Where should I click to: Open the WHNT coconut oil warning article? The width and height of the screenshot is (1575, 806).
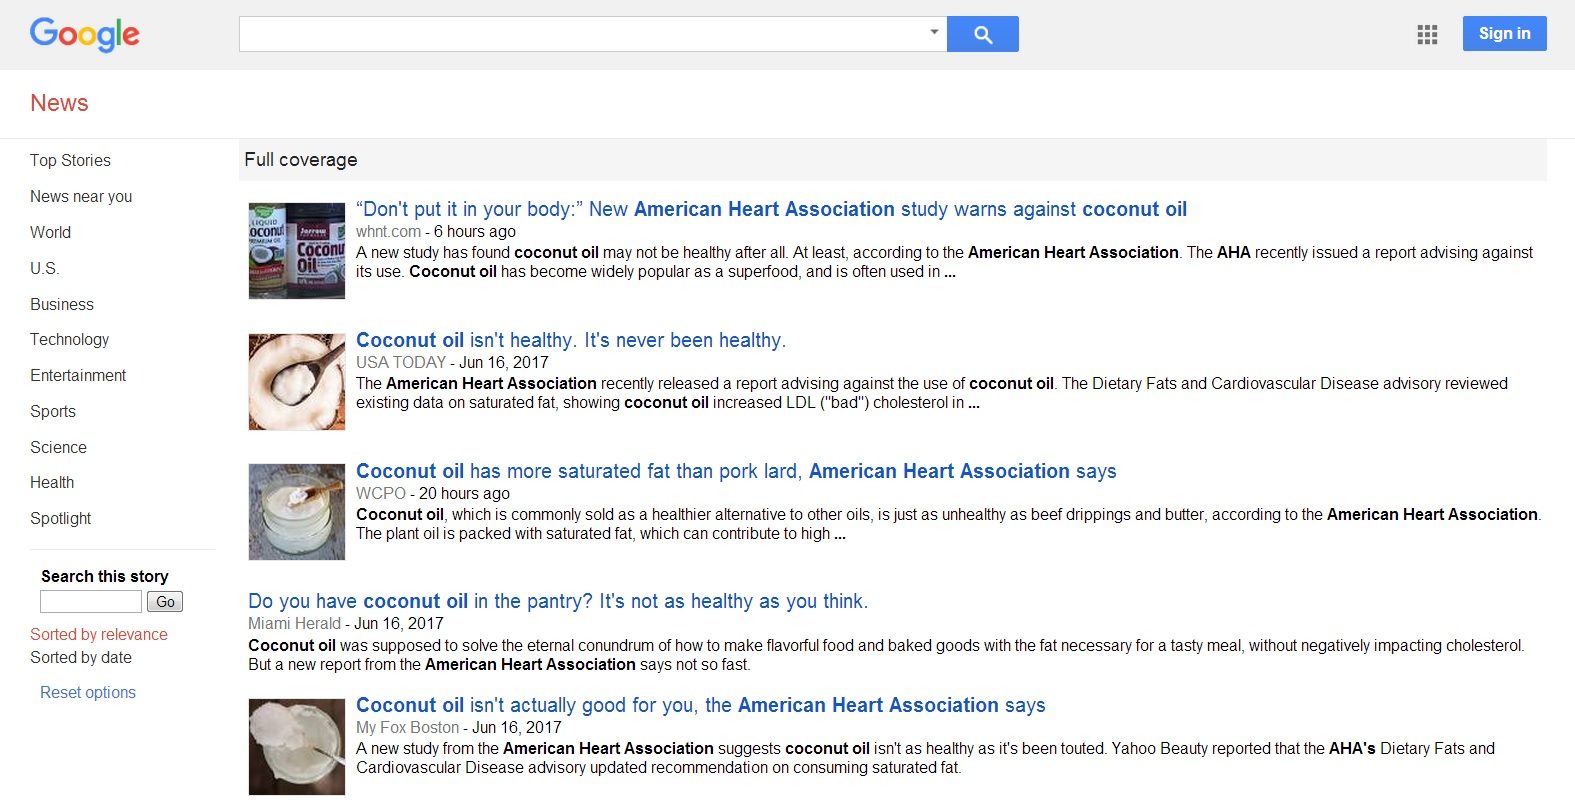click(x=772, y=209)
